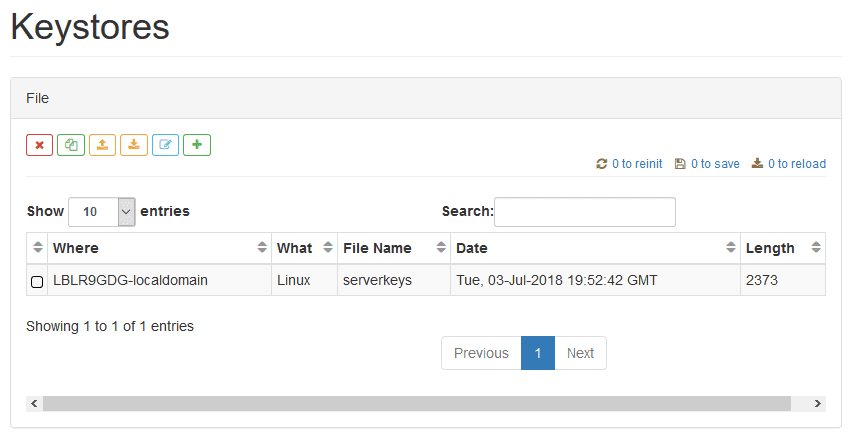Sort by the Where column
Image resolution: width=857 pixels, height=438 pixels.
[x=160, y=248]
